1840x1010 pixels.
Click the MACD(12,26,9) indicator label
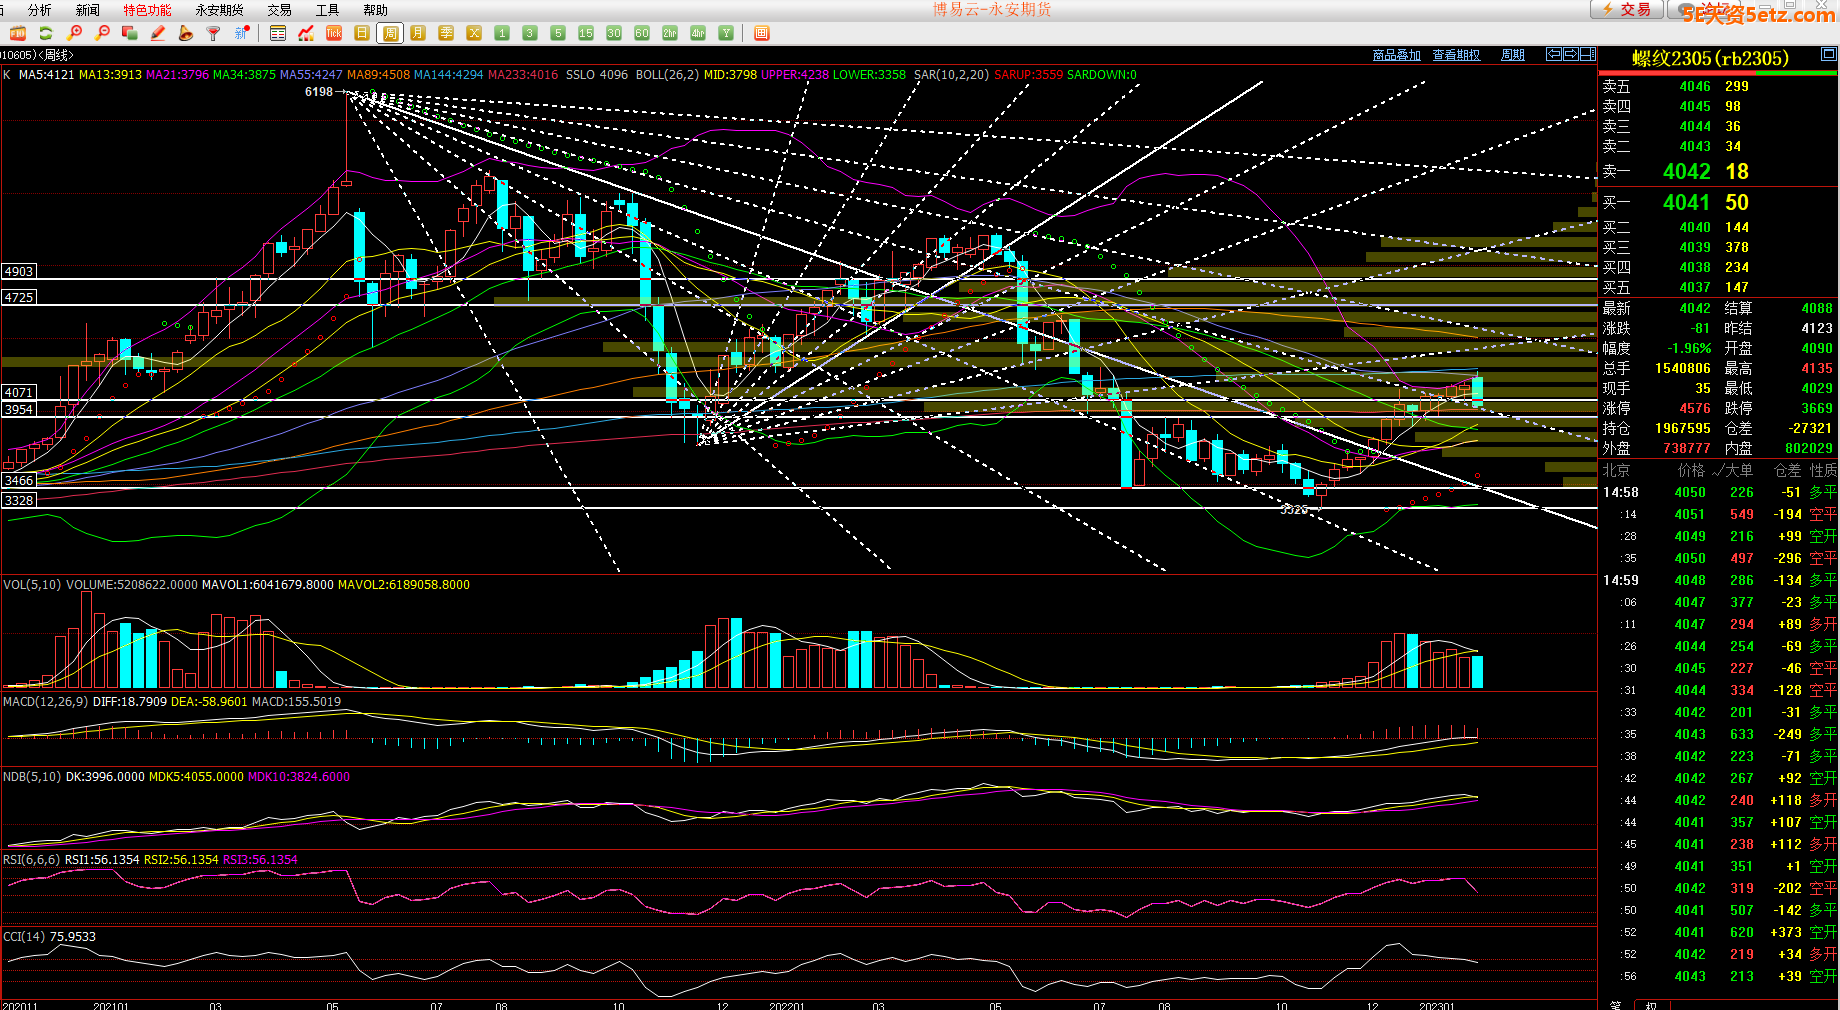pyautogui.click(x=45, y=702)
